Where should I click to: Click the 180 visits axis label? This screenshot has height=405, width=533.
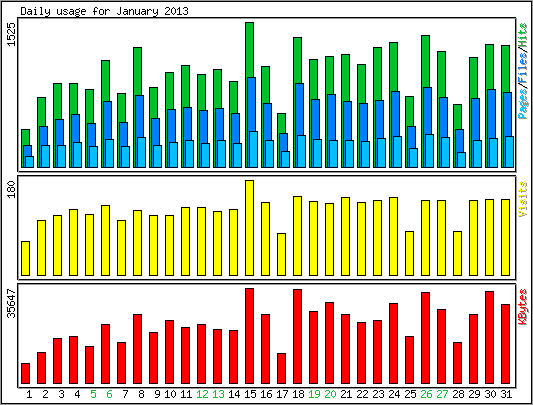[11, 190]
